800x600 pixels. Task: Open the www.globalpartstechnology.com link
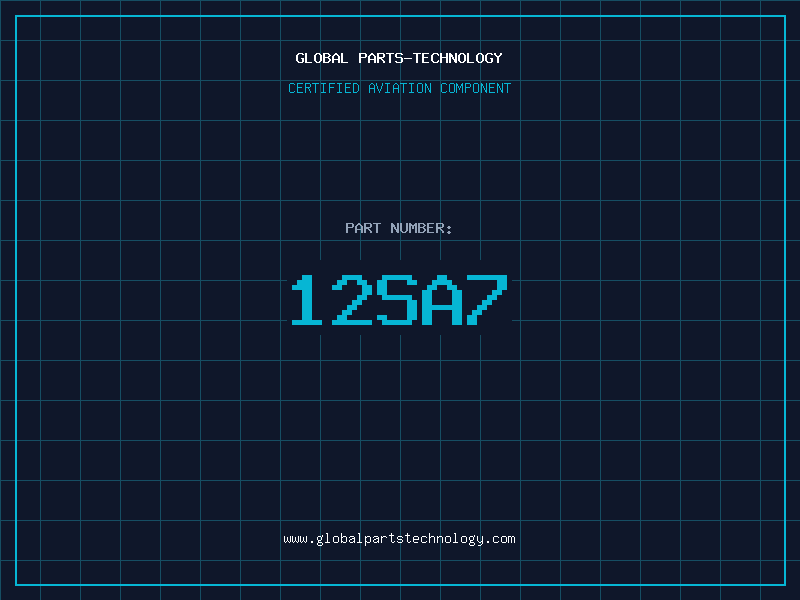[399, 539]
